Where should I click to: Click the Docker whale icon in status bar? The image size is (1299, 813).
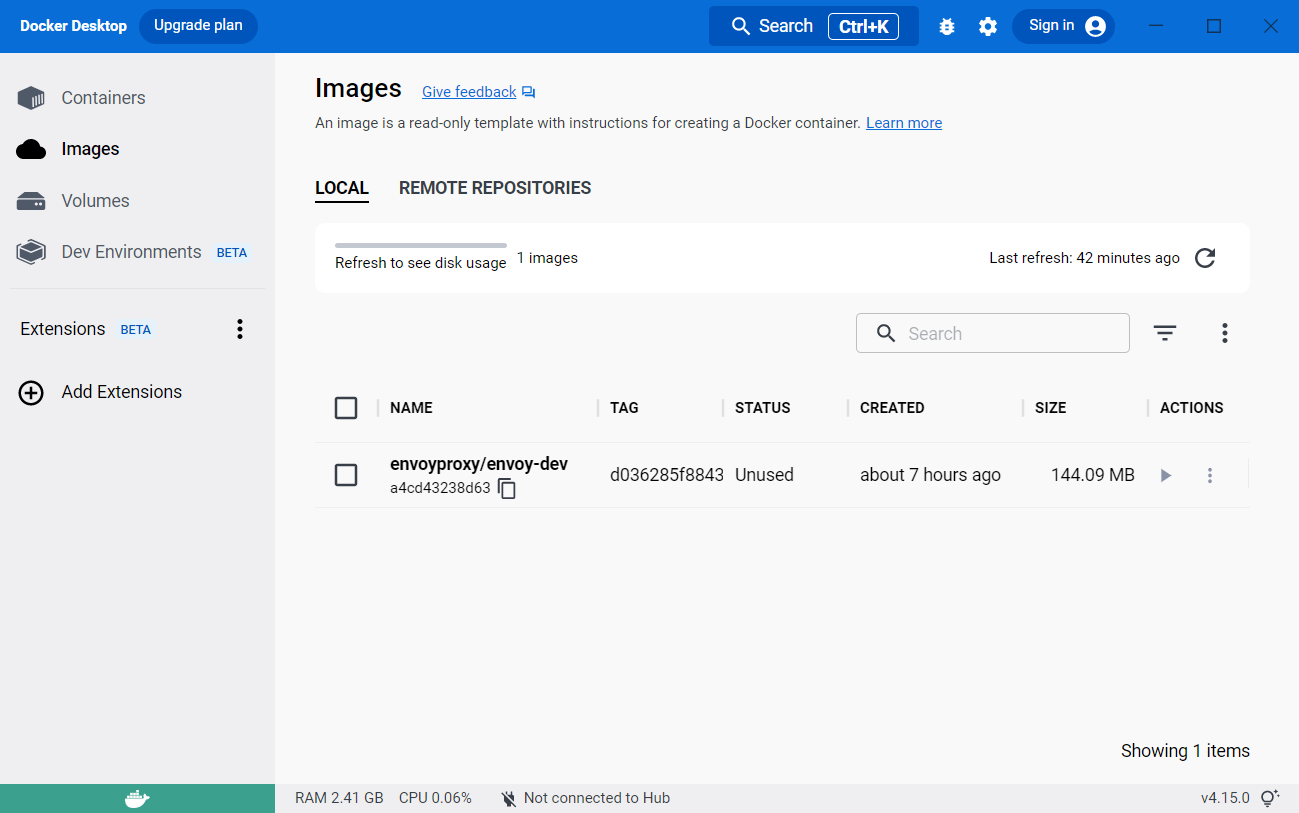click(x=137, y=798)
